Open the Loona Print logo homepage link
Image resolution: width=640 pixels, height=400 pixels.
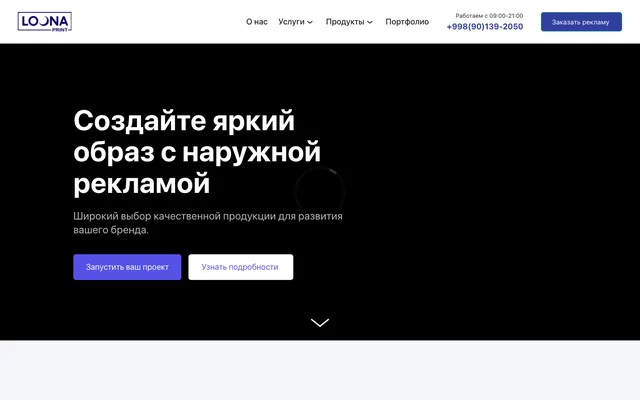(44, 22)
